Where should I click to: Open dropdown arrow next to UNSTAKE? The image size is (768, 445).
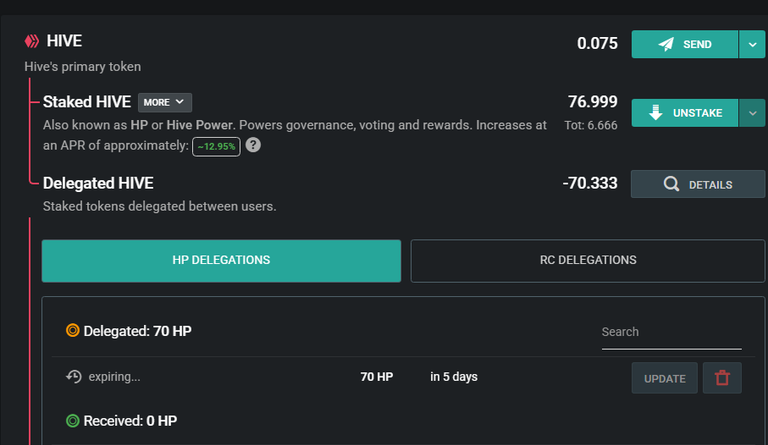coord(752,113)
